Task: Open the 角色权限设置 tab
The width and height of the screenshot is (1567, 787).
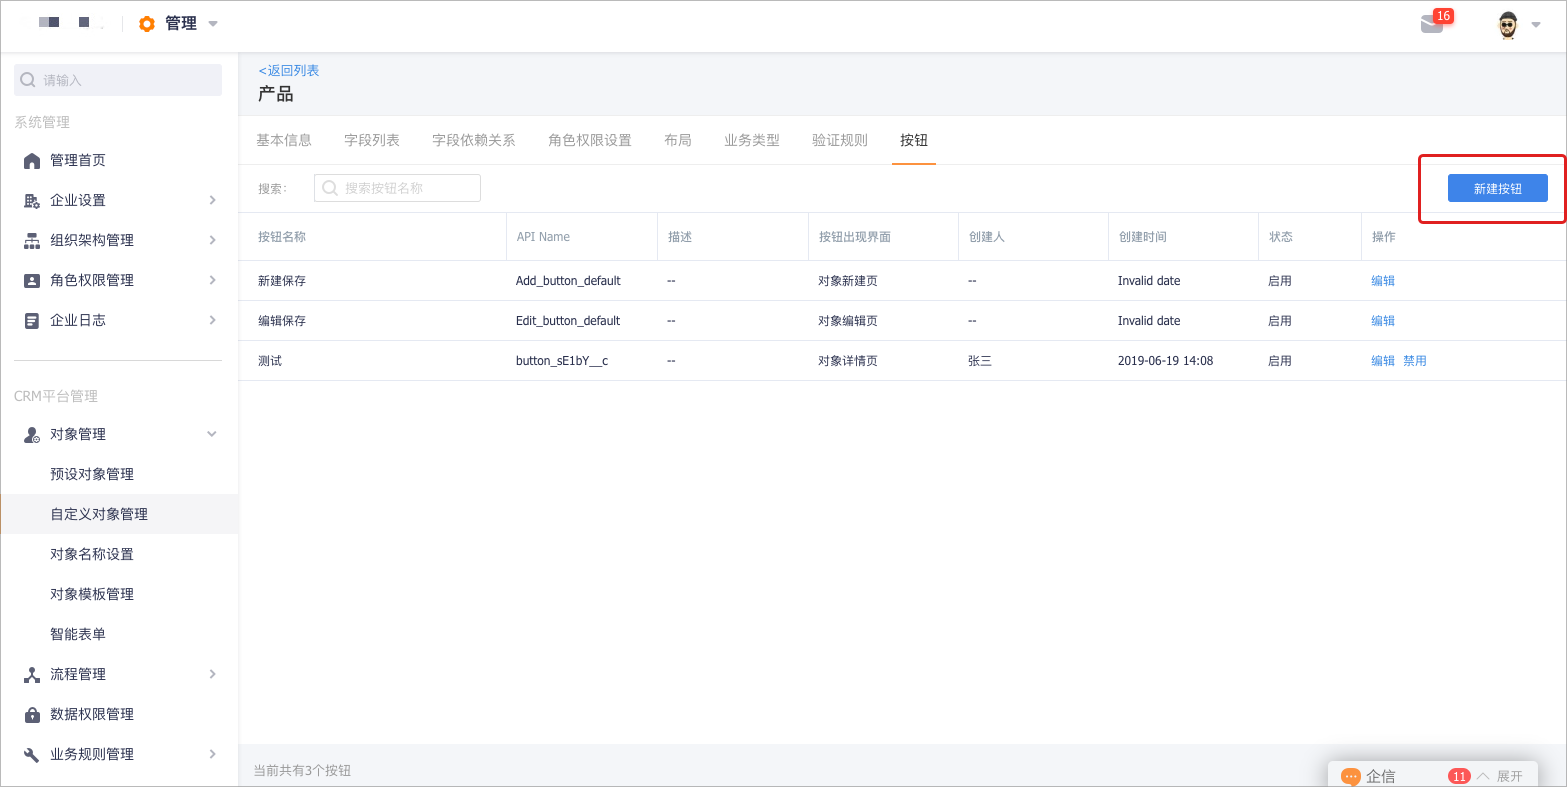Action: click(x=590, y=140)
